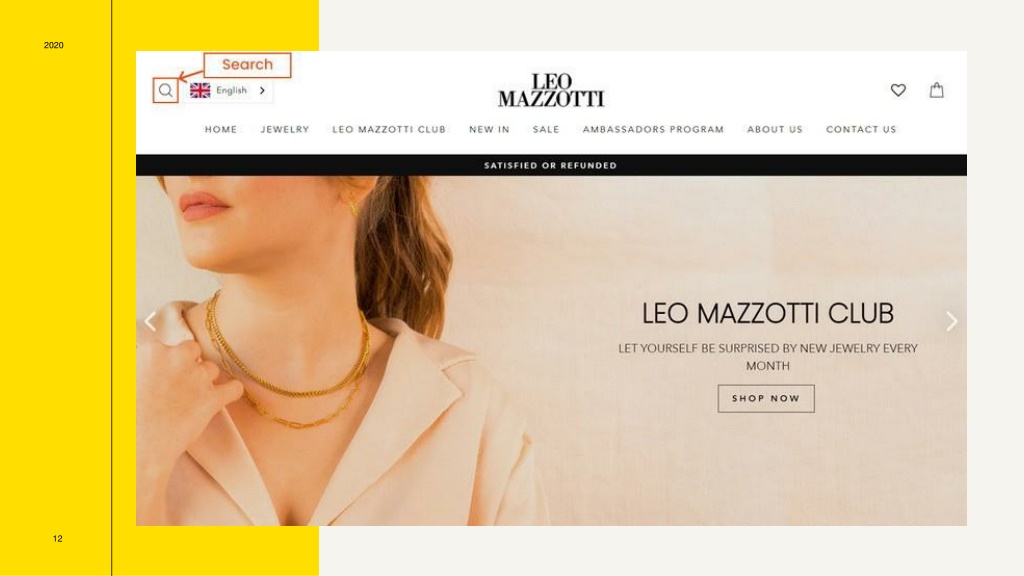Open the About Us page
This screenshot has height=576, width=1024.
click(775, 129)
